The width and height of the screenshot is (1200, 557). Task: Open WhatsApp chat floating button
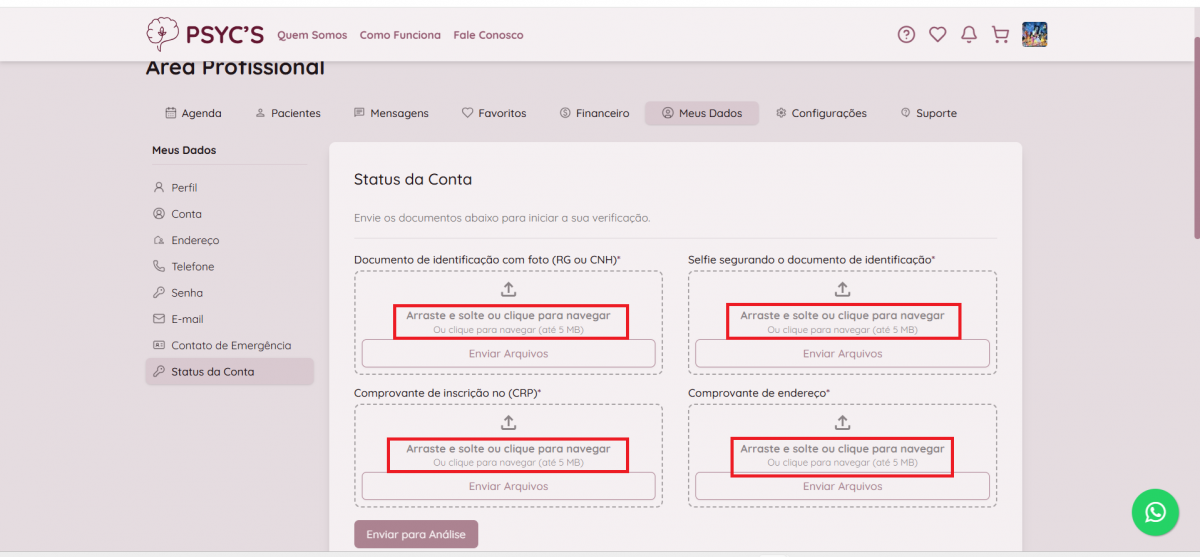(x=1155, y=512)
